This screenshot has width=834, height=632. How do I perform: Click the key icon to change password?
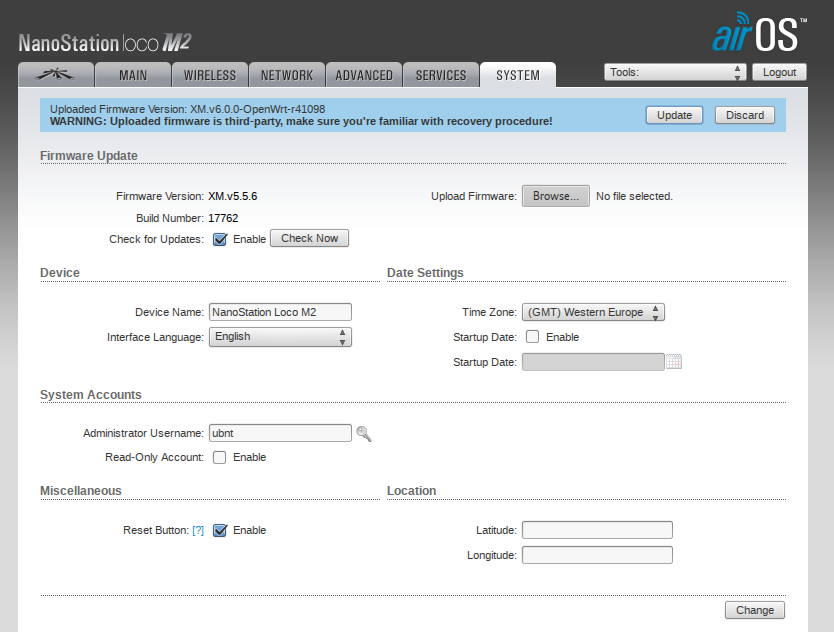364,434
